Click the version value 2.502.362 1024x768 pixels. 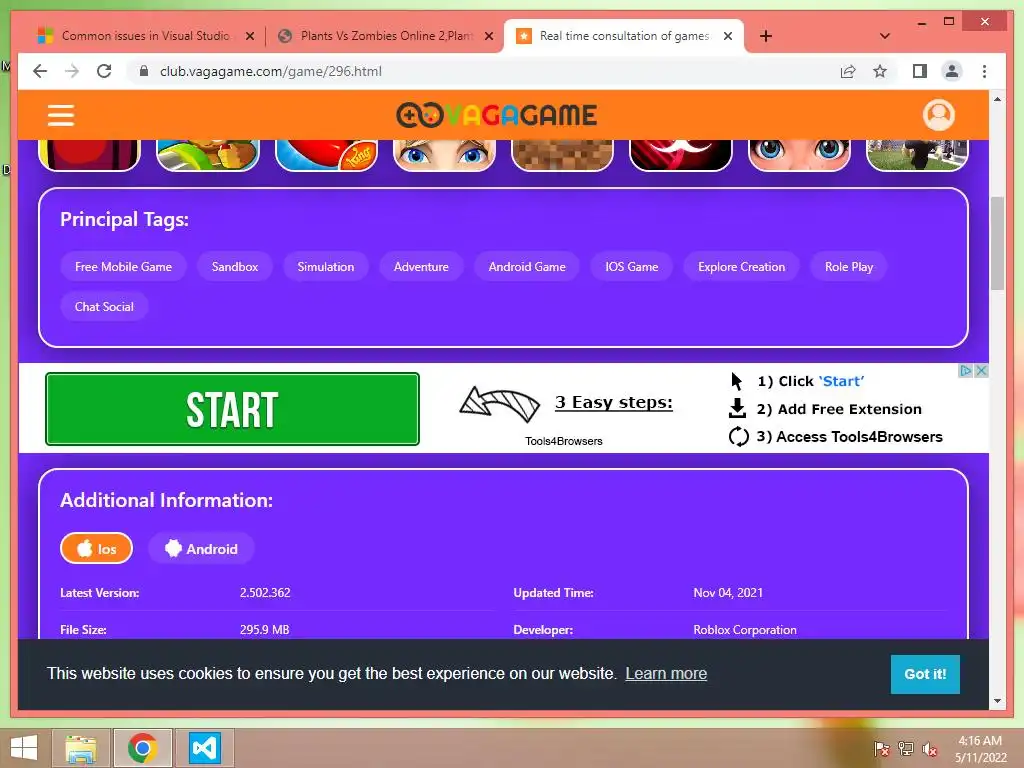pyautogui.click(x=265, y=592)
